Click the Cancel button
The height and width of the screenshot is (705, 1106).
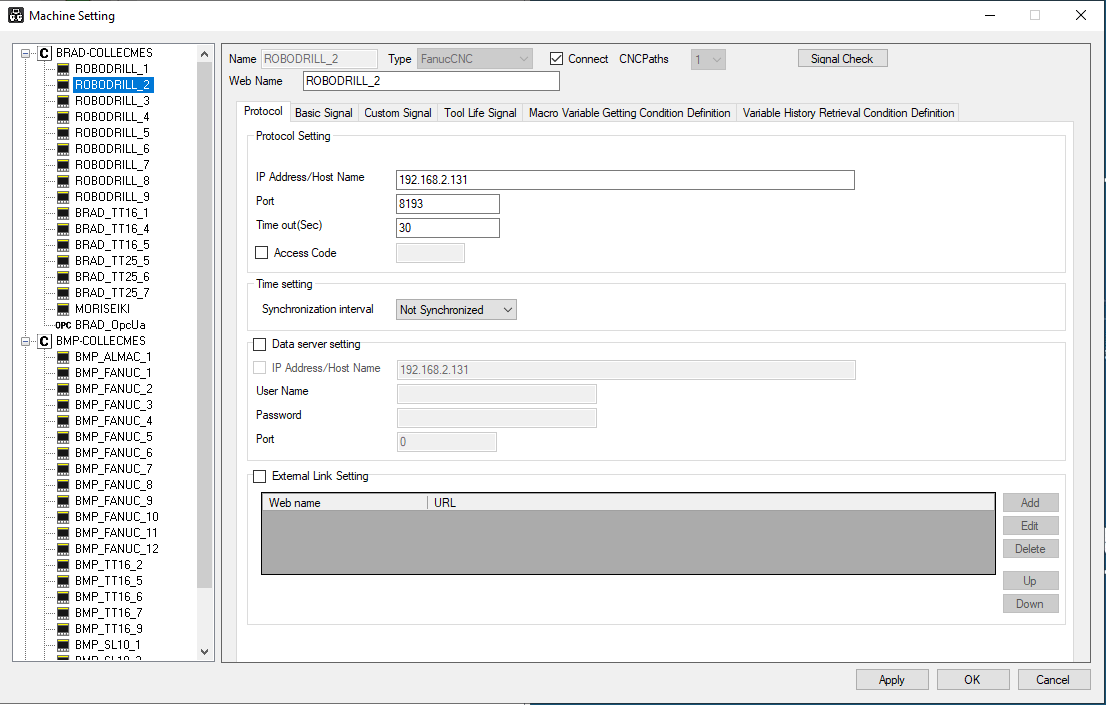click(x=1053, y=680)
